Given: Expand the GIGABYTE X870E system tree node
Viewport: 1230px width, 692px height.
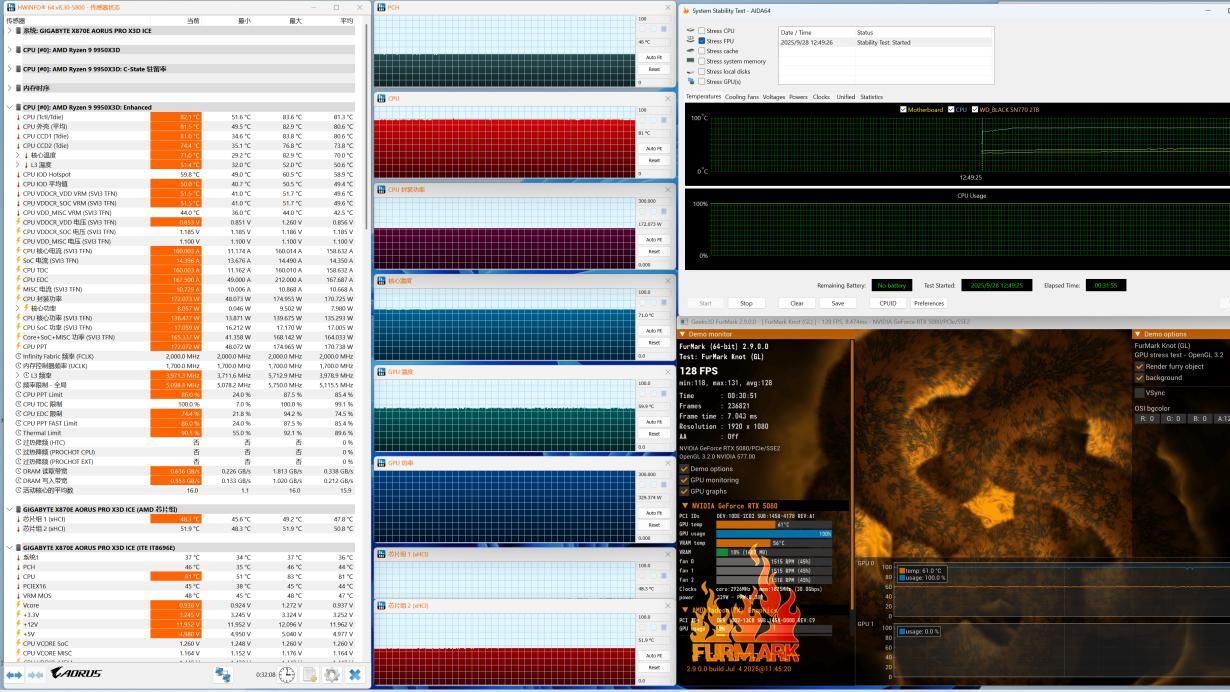Looking at the screenshot, I should point(10,31).
